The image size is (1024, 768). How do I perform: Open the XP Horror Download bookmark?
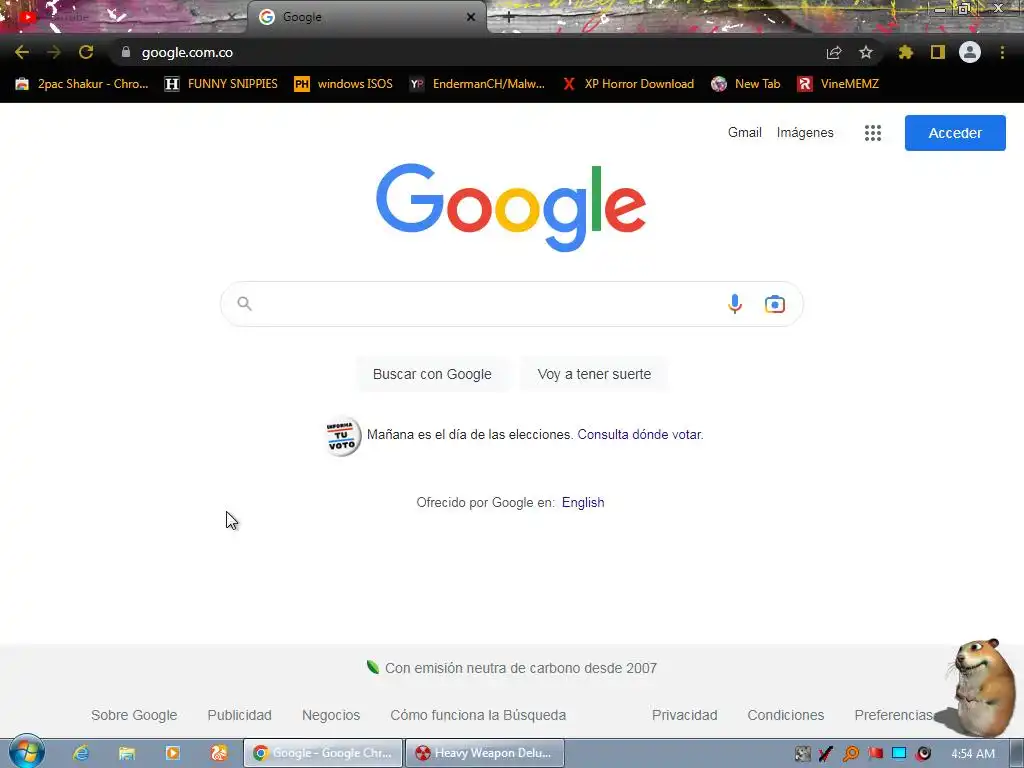[x=628, y=84]
